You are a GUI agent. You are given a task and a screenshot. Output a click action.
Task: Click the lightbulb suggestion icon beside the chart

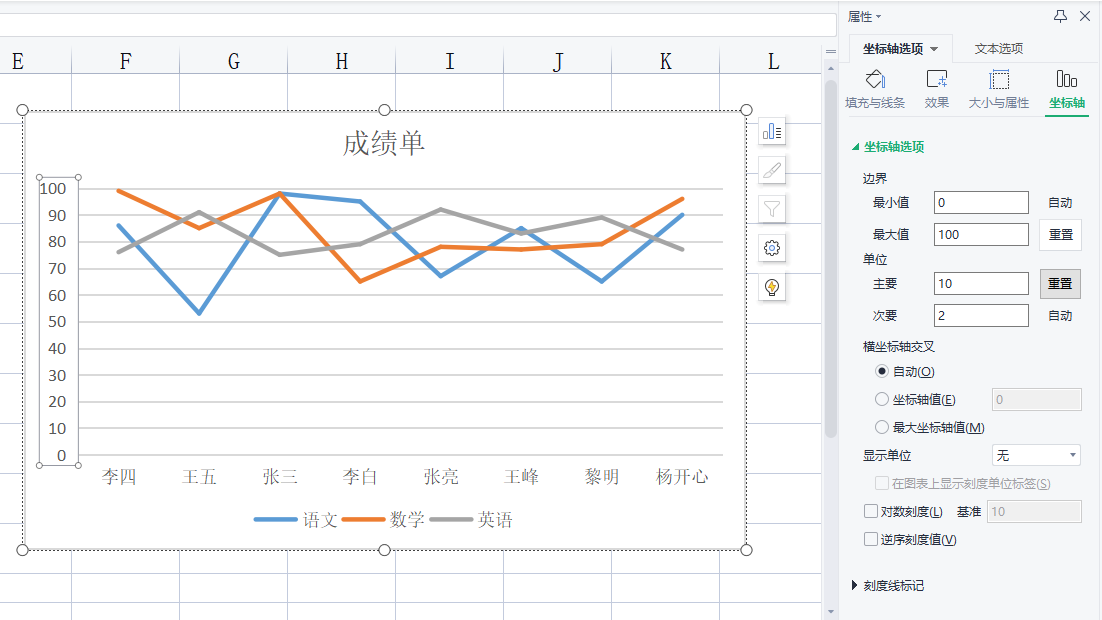771,288
